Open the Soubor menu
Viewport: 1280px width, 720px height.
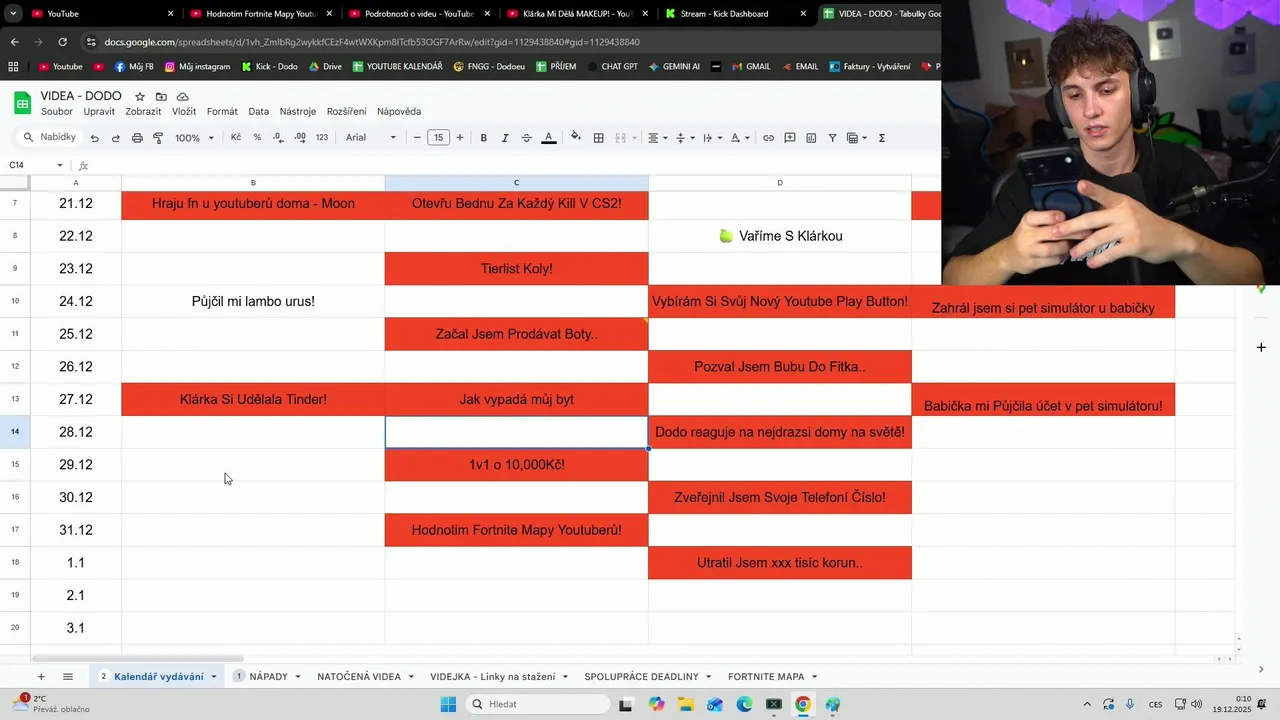pyautogui.click(x=57, y=112)
